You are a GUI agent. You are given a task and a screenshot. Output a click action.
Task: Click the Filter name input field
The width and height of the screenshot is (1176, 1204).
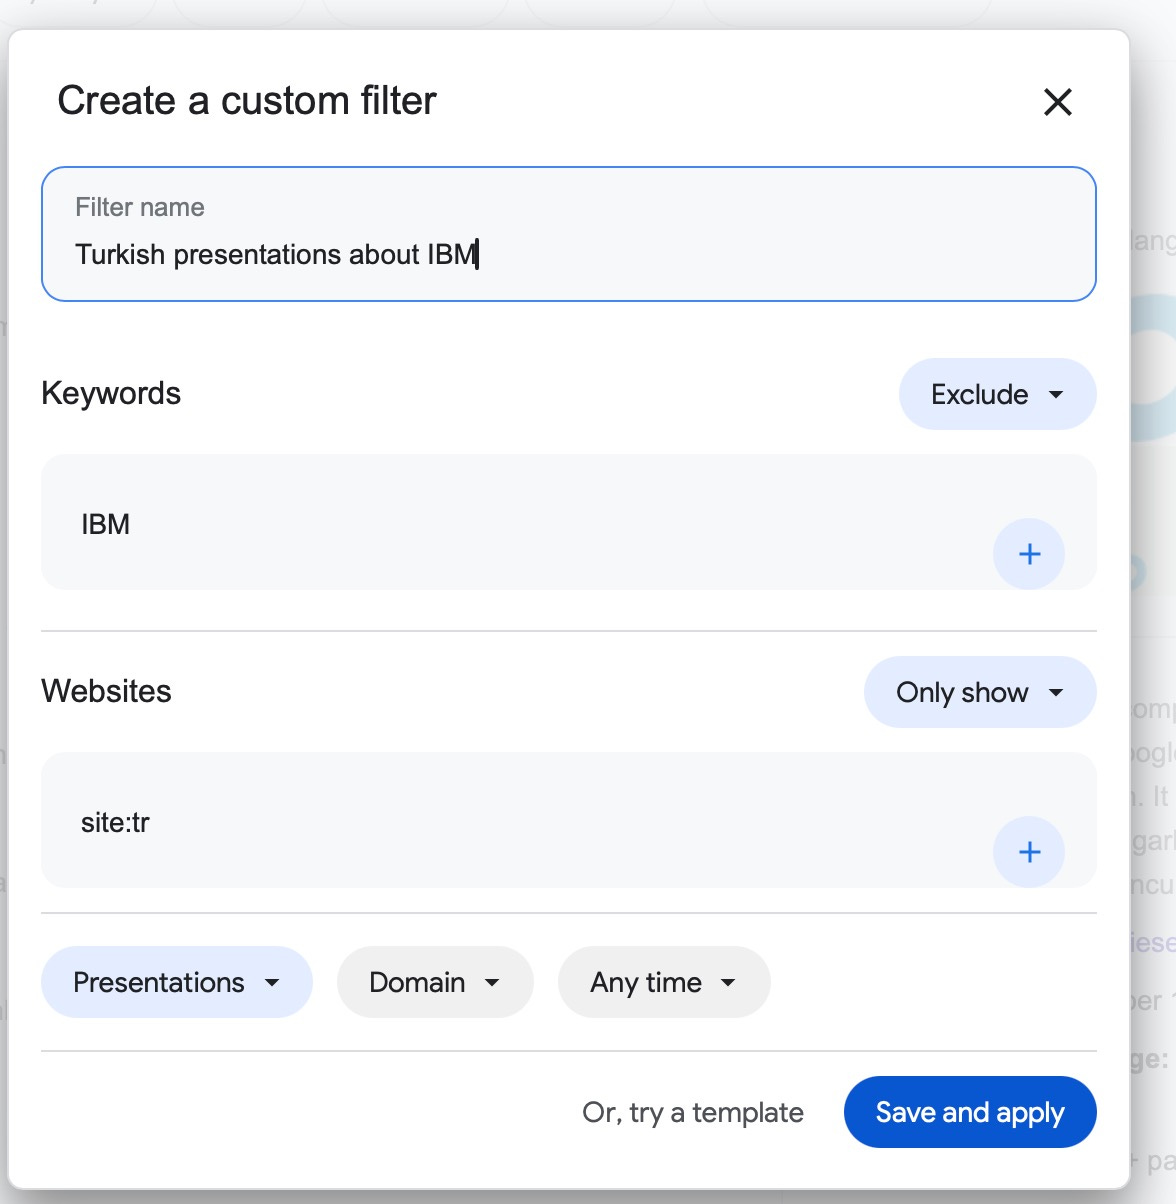tap(569, 234)
